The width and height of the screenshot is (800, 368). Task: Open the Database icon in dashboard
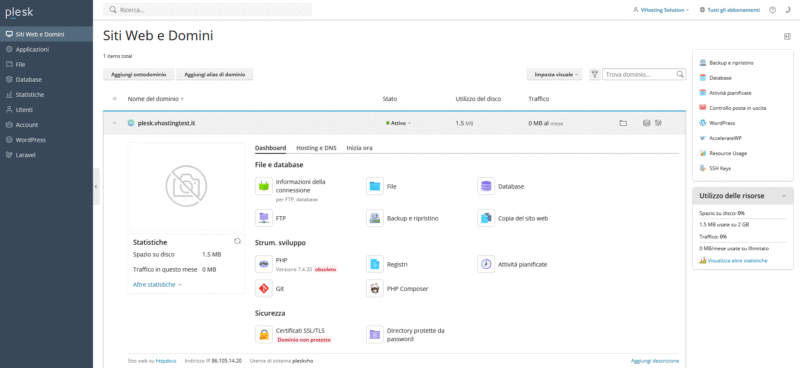click(486, 186)
